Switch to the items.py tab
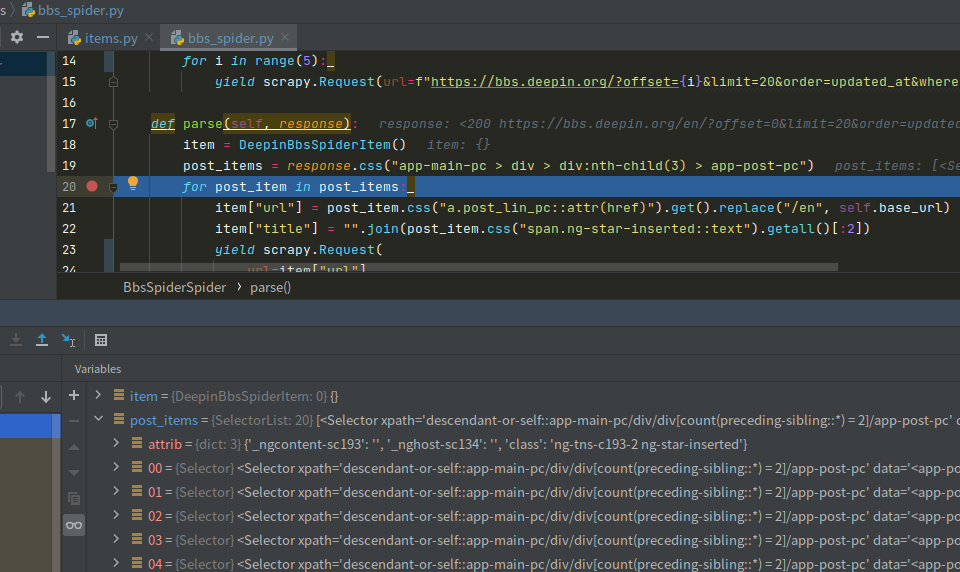The width and height of the screenshot is (960, 572). 102,38
